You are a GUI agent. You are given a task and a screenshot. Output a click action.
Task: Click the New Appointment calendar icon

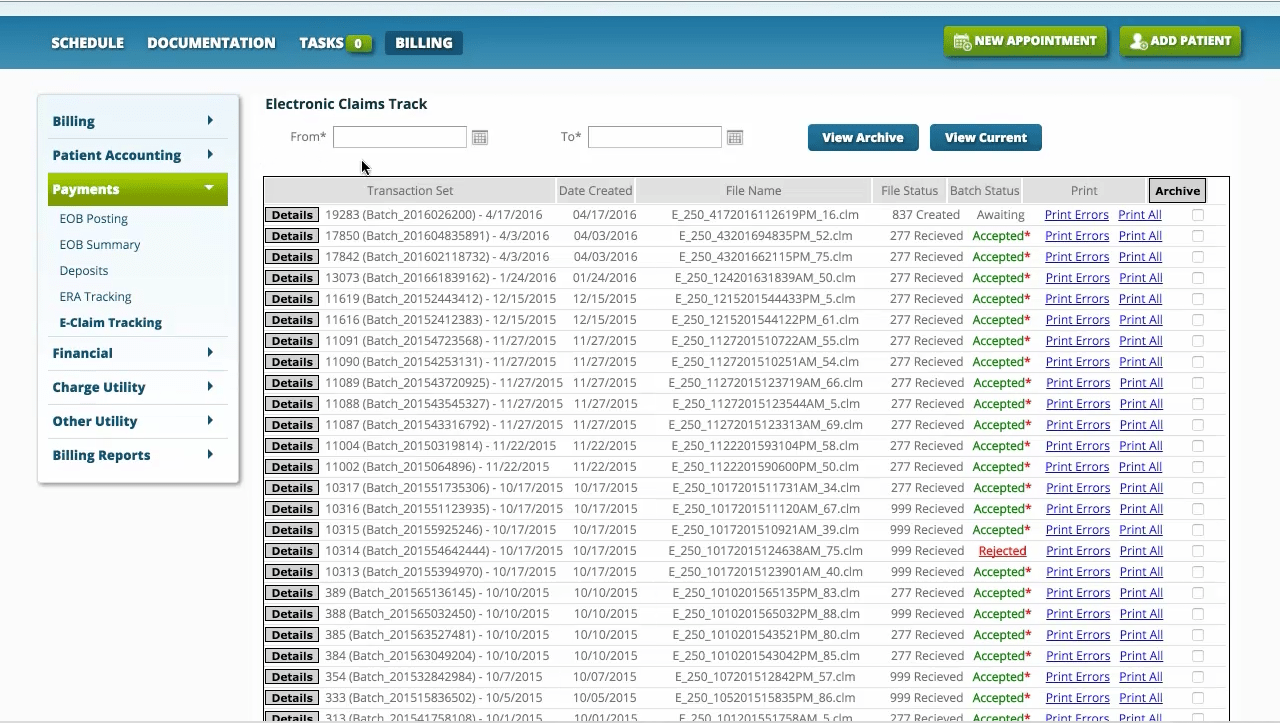[962, 42]
